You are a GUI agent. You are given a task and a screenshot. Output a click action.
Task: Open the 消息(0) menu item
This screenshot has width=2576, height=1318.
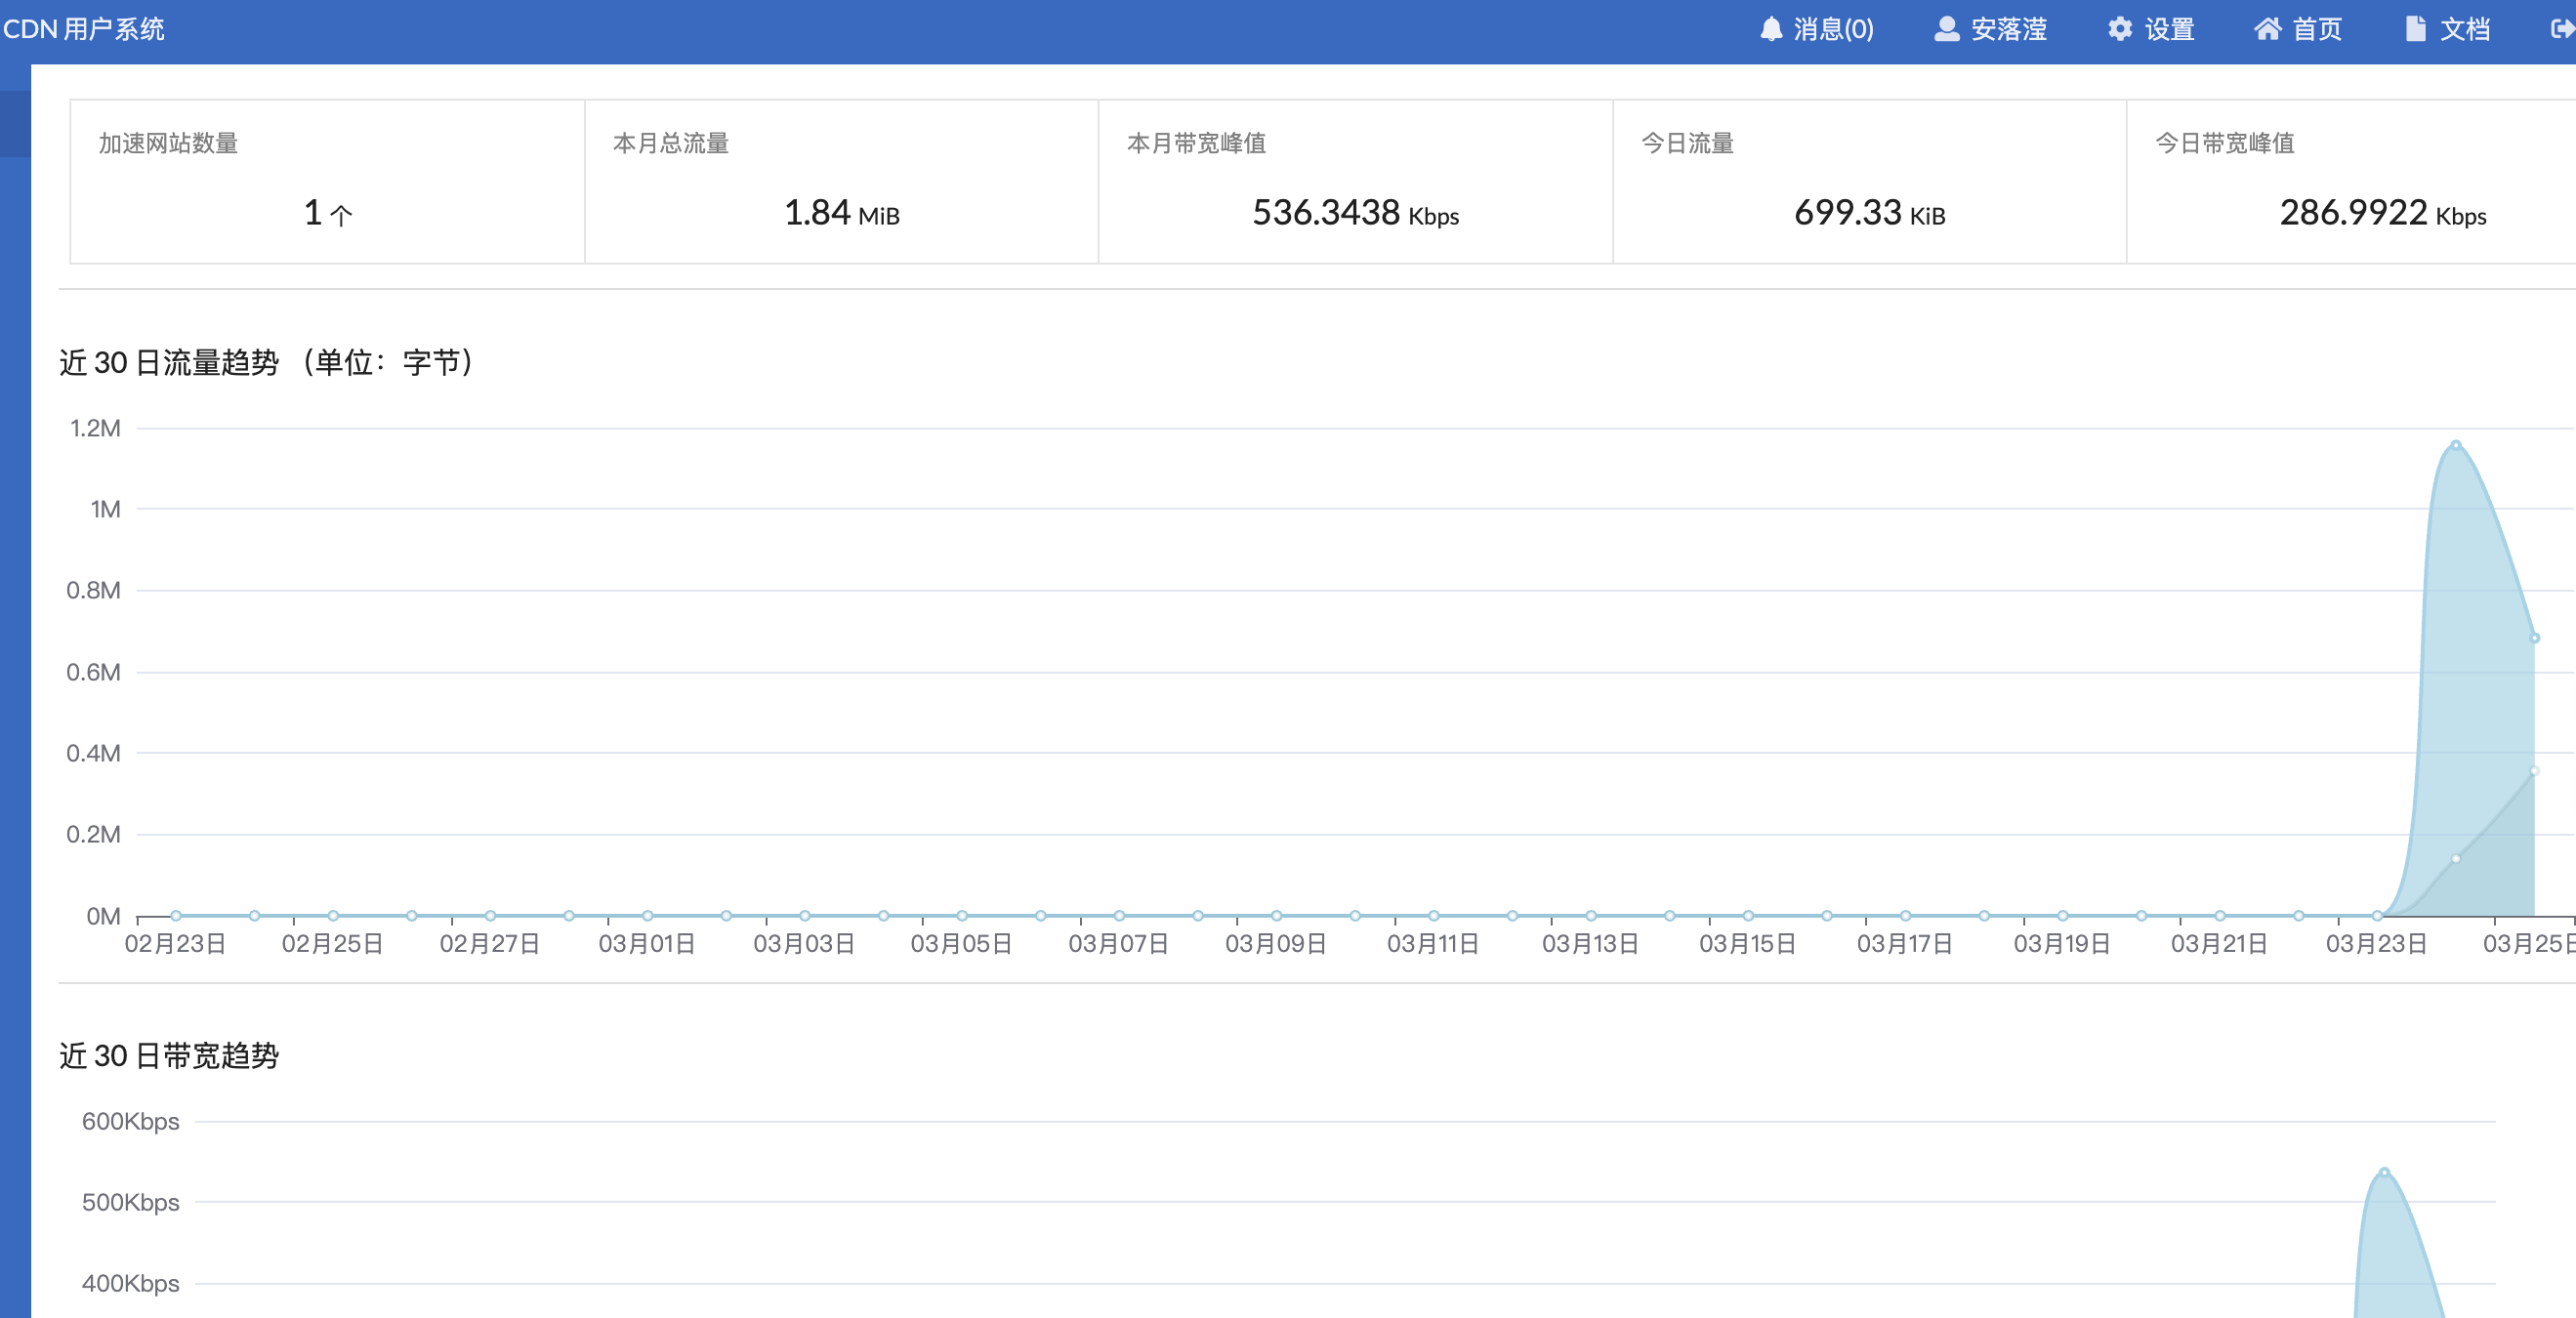[1819, 29]
